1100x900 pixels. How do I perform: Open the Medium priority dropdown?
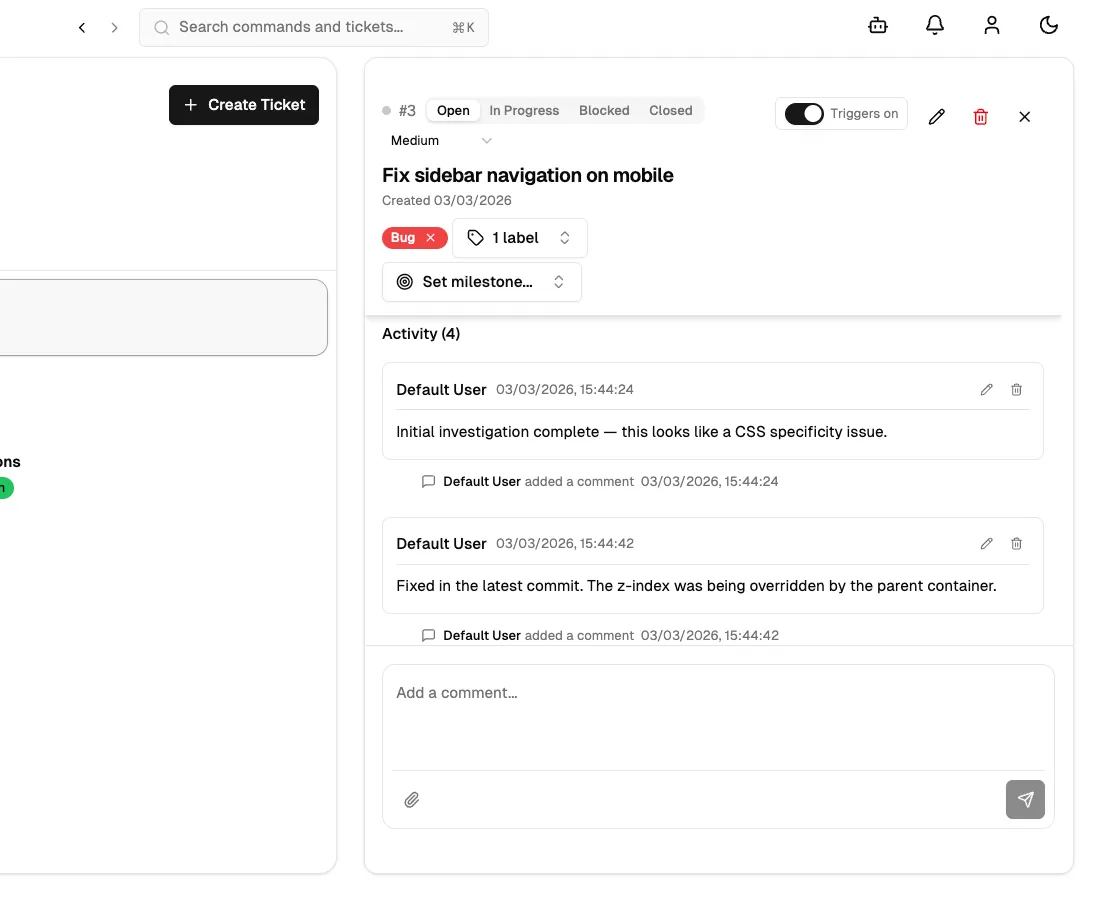click(440, 140)
